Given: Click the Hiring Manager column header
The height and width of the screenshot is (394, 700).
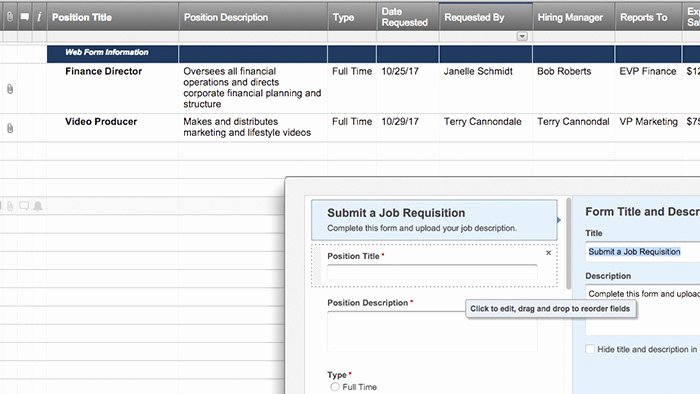Looking at the screenshot, I should [x=574, y=17].
